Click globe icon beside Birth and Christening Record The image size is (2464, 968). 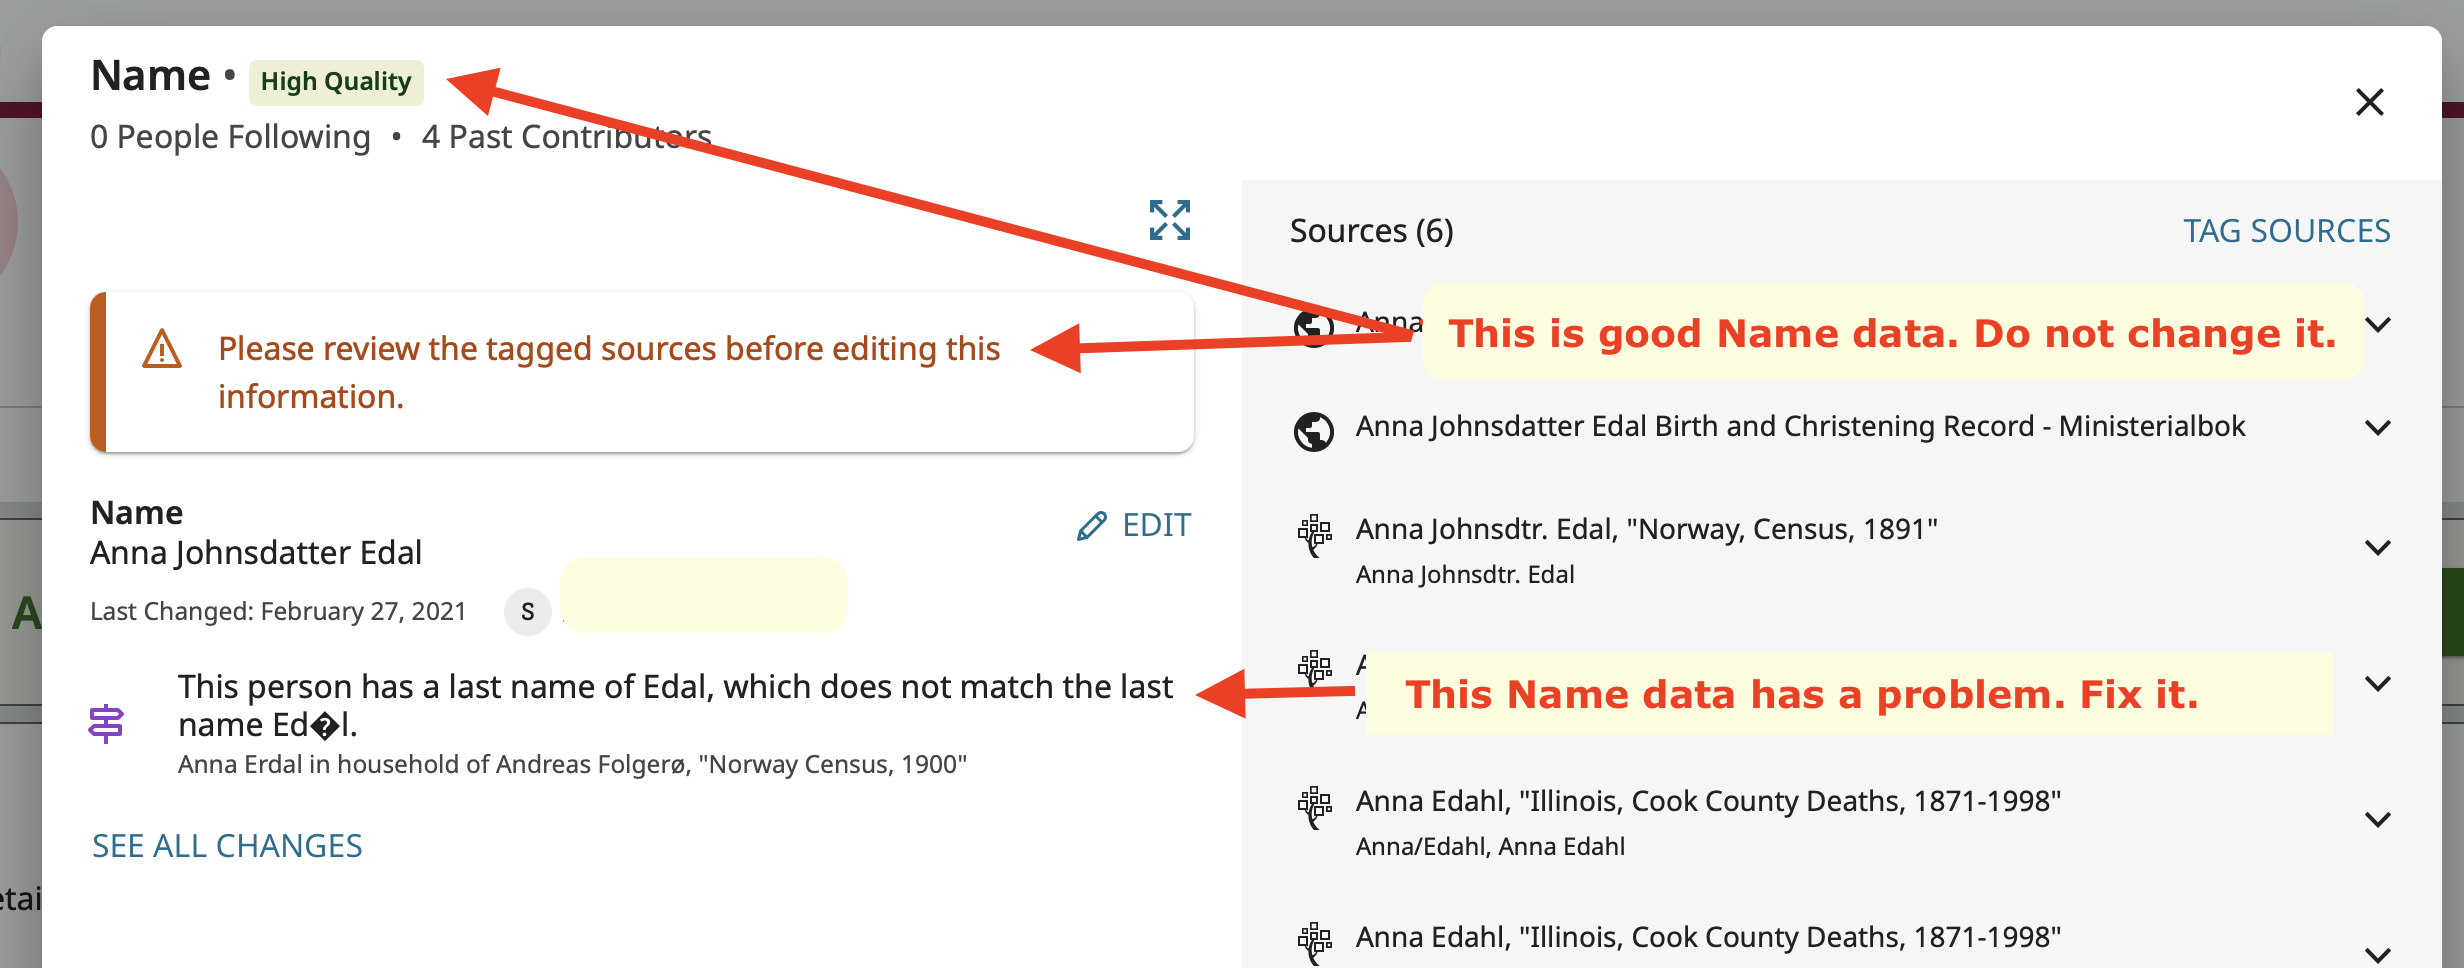(x=1314, y=432)
